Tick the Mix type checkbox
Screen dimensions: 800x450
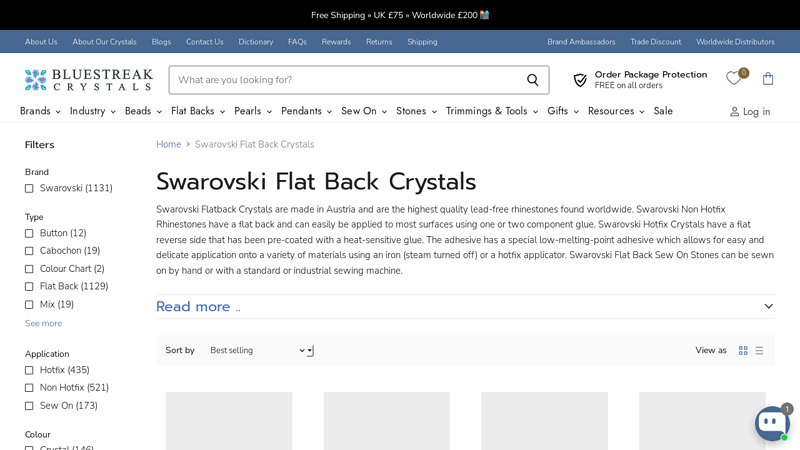coord(29,305)
